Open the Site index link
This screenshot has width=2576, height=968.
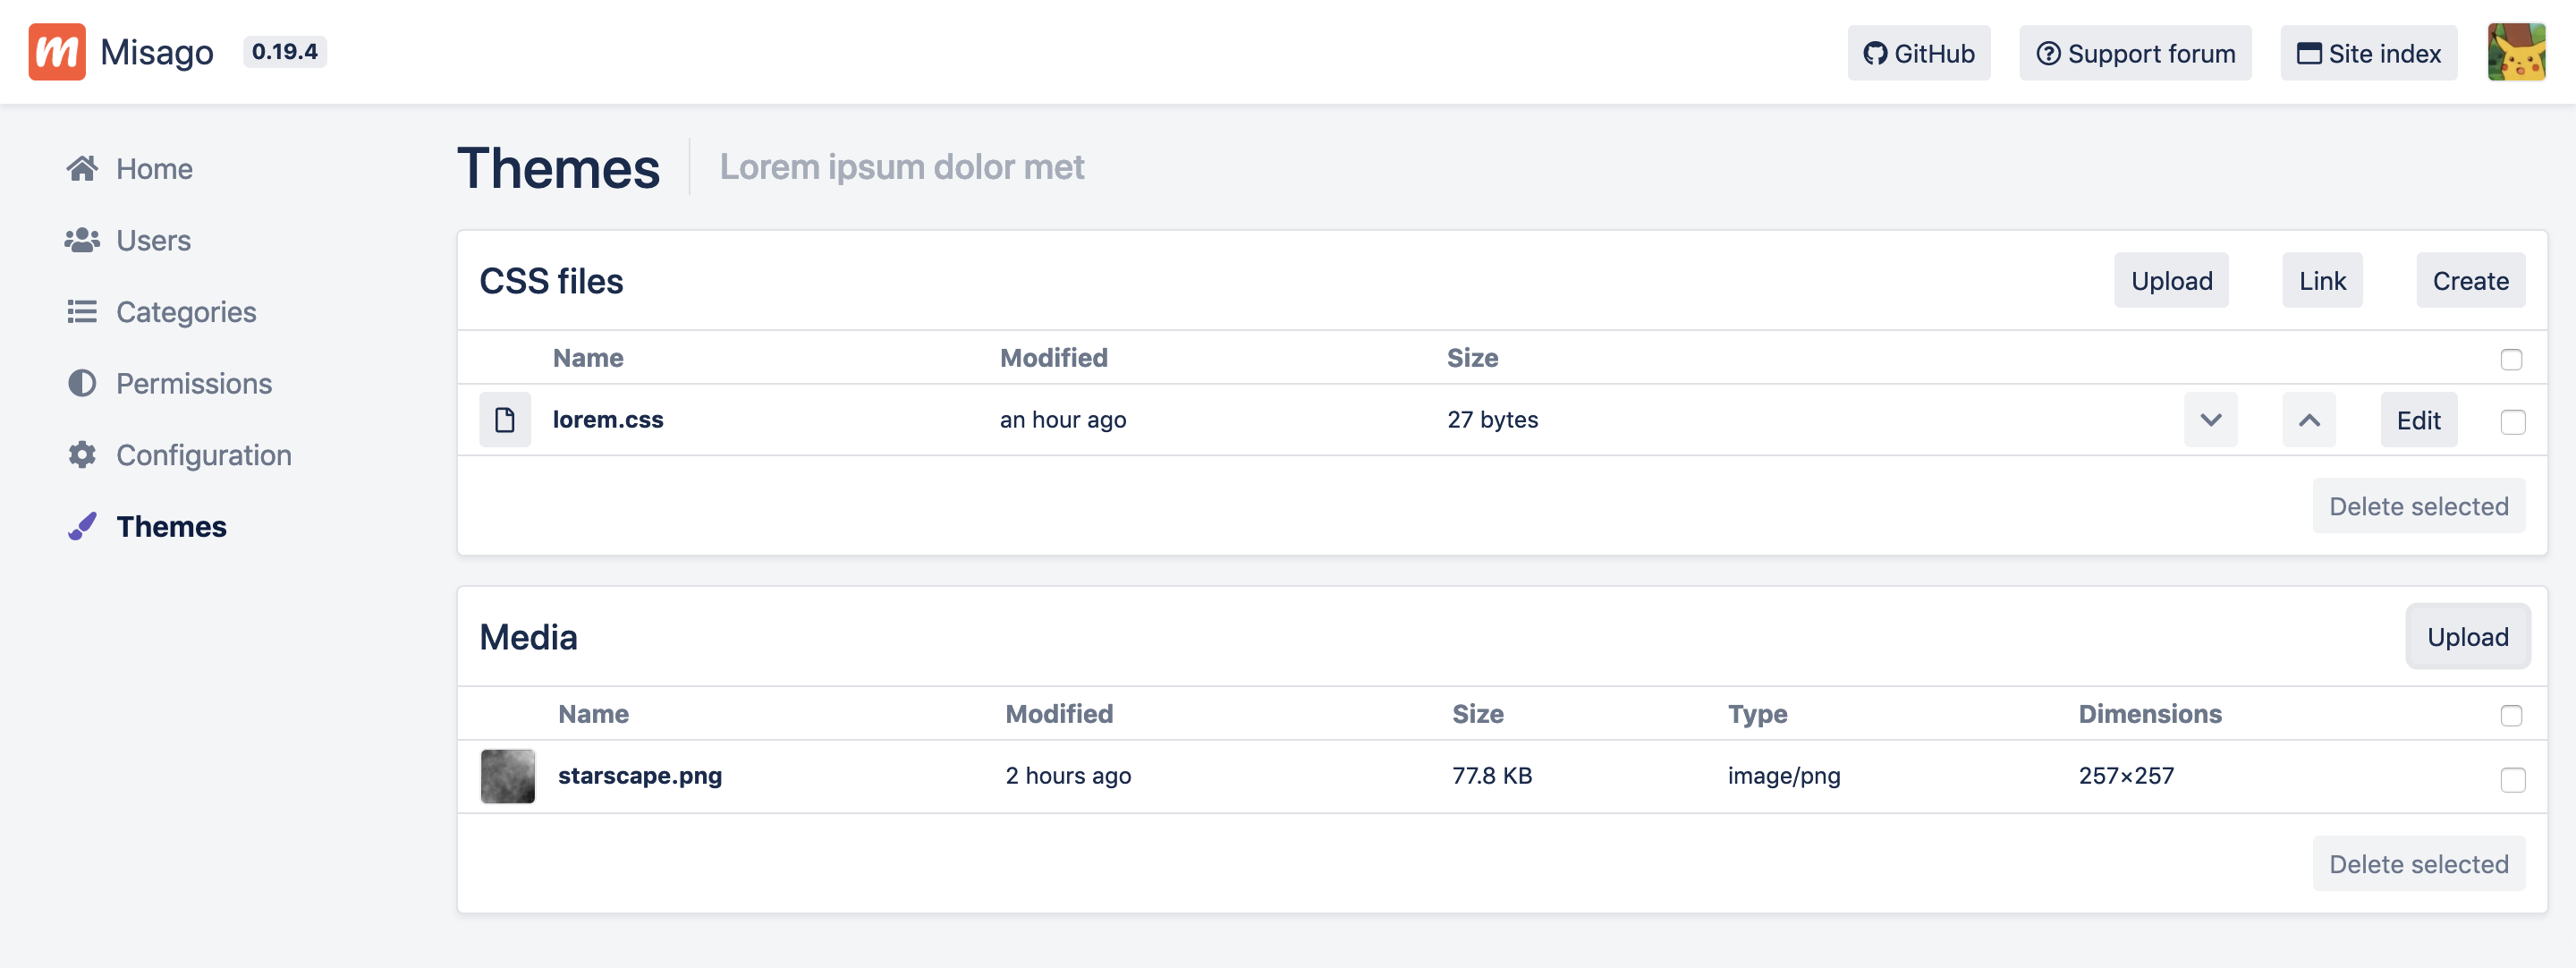pos(2368,53)
